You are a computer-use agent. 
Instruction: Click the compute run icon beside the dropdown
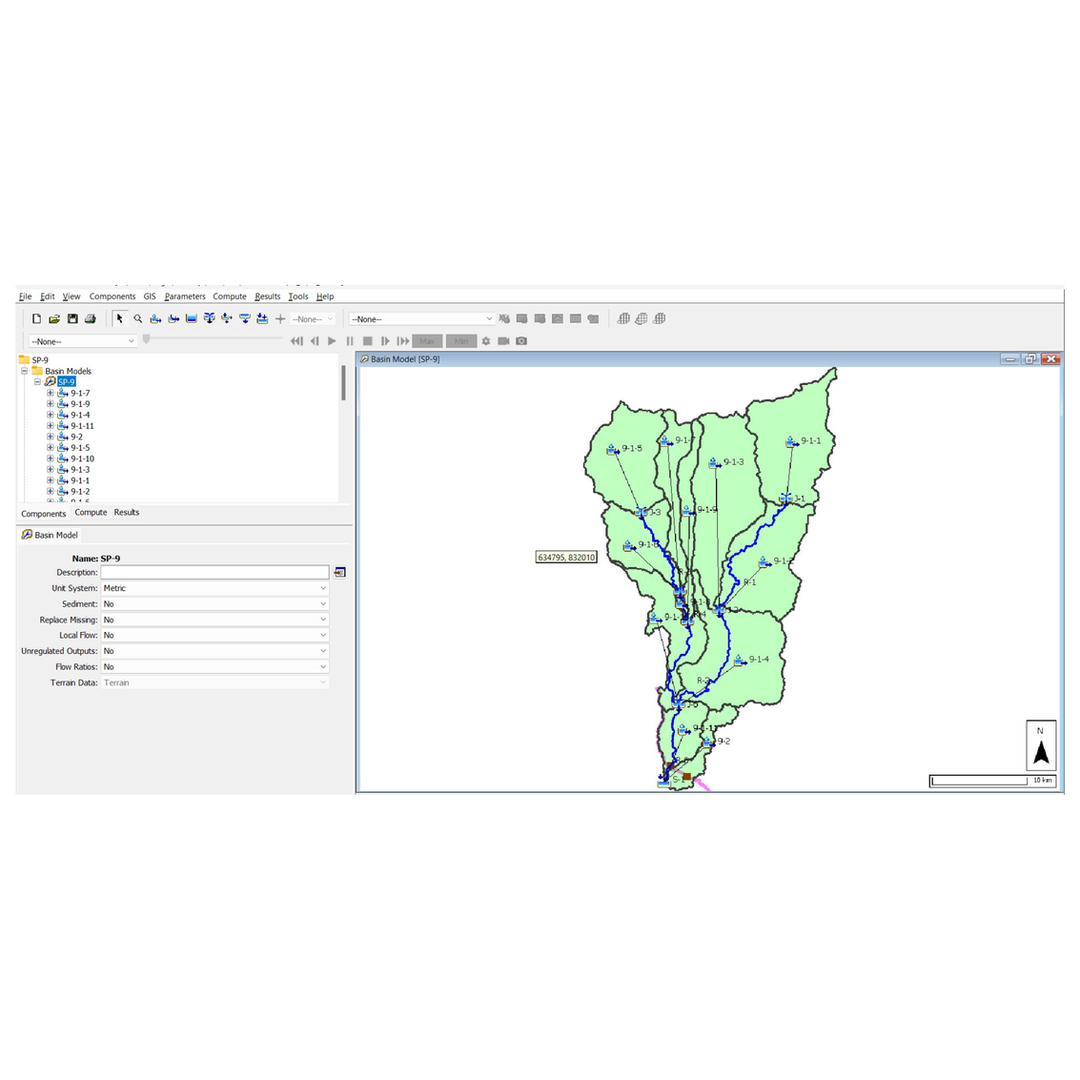pos(504,319)
